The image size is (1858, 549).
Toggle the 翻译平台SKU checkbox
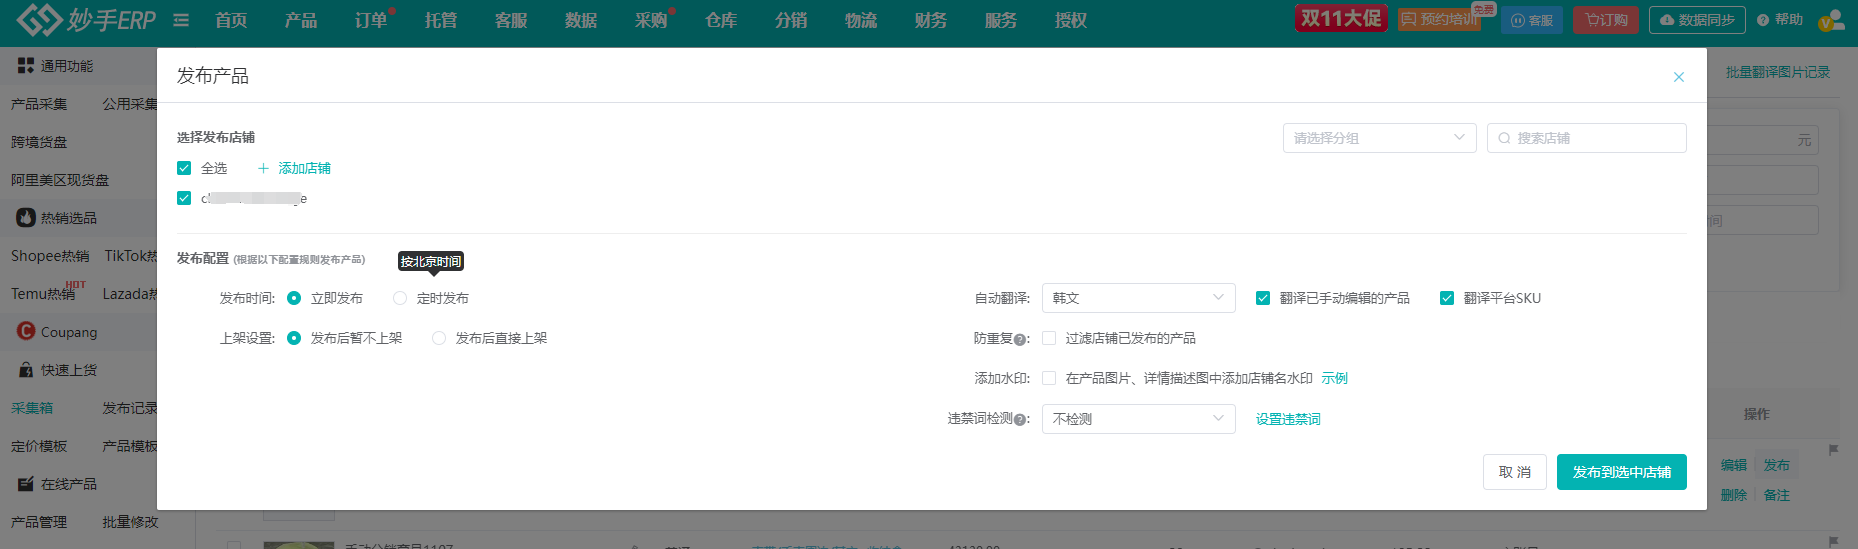[1446, 298]
